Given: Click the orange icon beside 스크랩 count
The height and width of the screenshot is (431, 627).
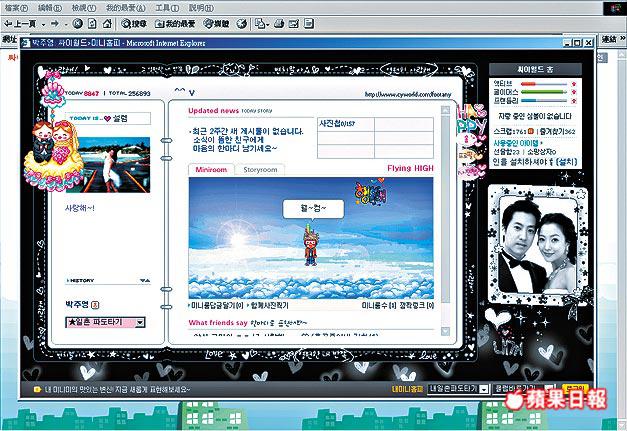Looking at the screenshot, I should pos(531,131).
